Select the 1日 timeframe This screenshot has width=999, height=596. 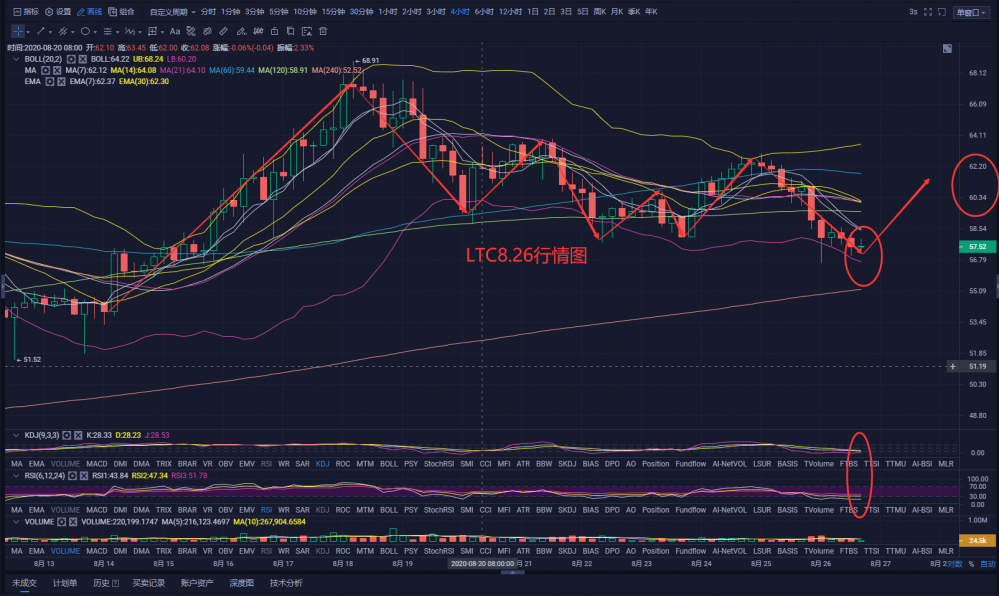(533, 12)
